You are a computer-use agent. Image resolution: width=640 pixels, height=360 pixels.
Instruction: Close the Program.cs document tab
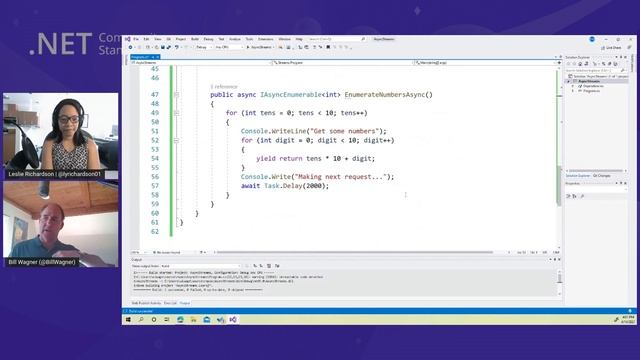click(158, 57)
